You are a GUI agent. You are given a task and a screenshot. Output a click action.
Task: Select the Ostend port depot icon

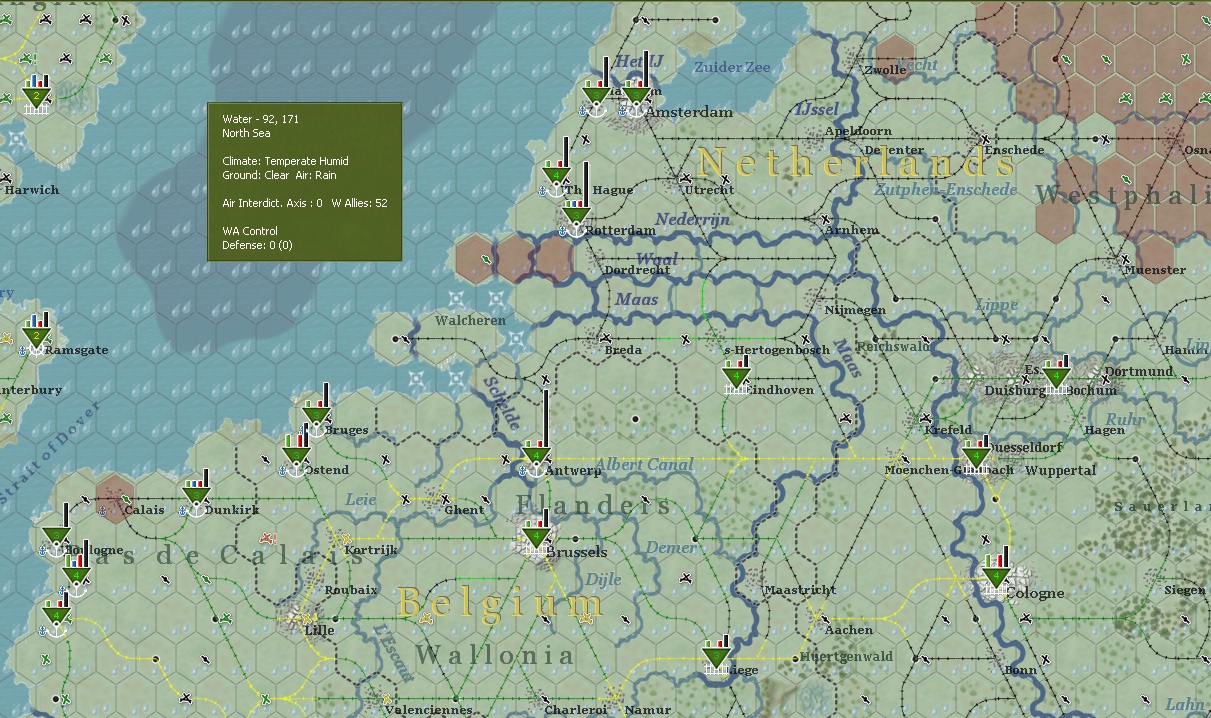pyautogui.click(x=296, y=460)
